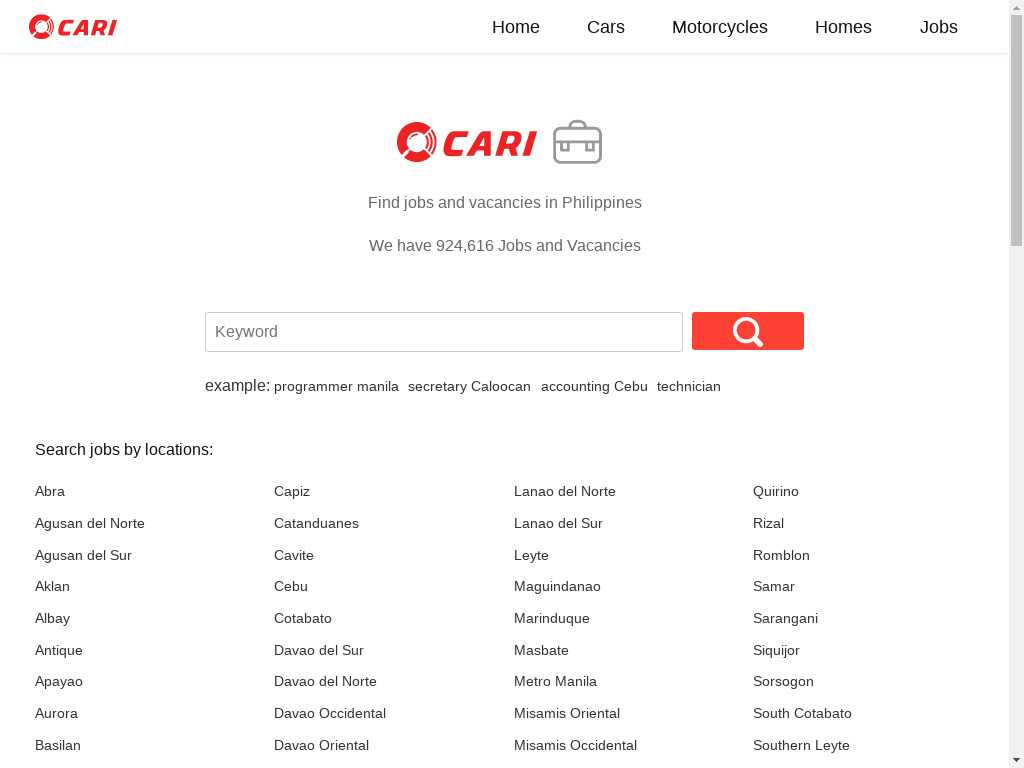
Task: Browse jobs in Metro Manila
Action: click(x=555, y=682)
